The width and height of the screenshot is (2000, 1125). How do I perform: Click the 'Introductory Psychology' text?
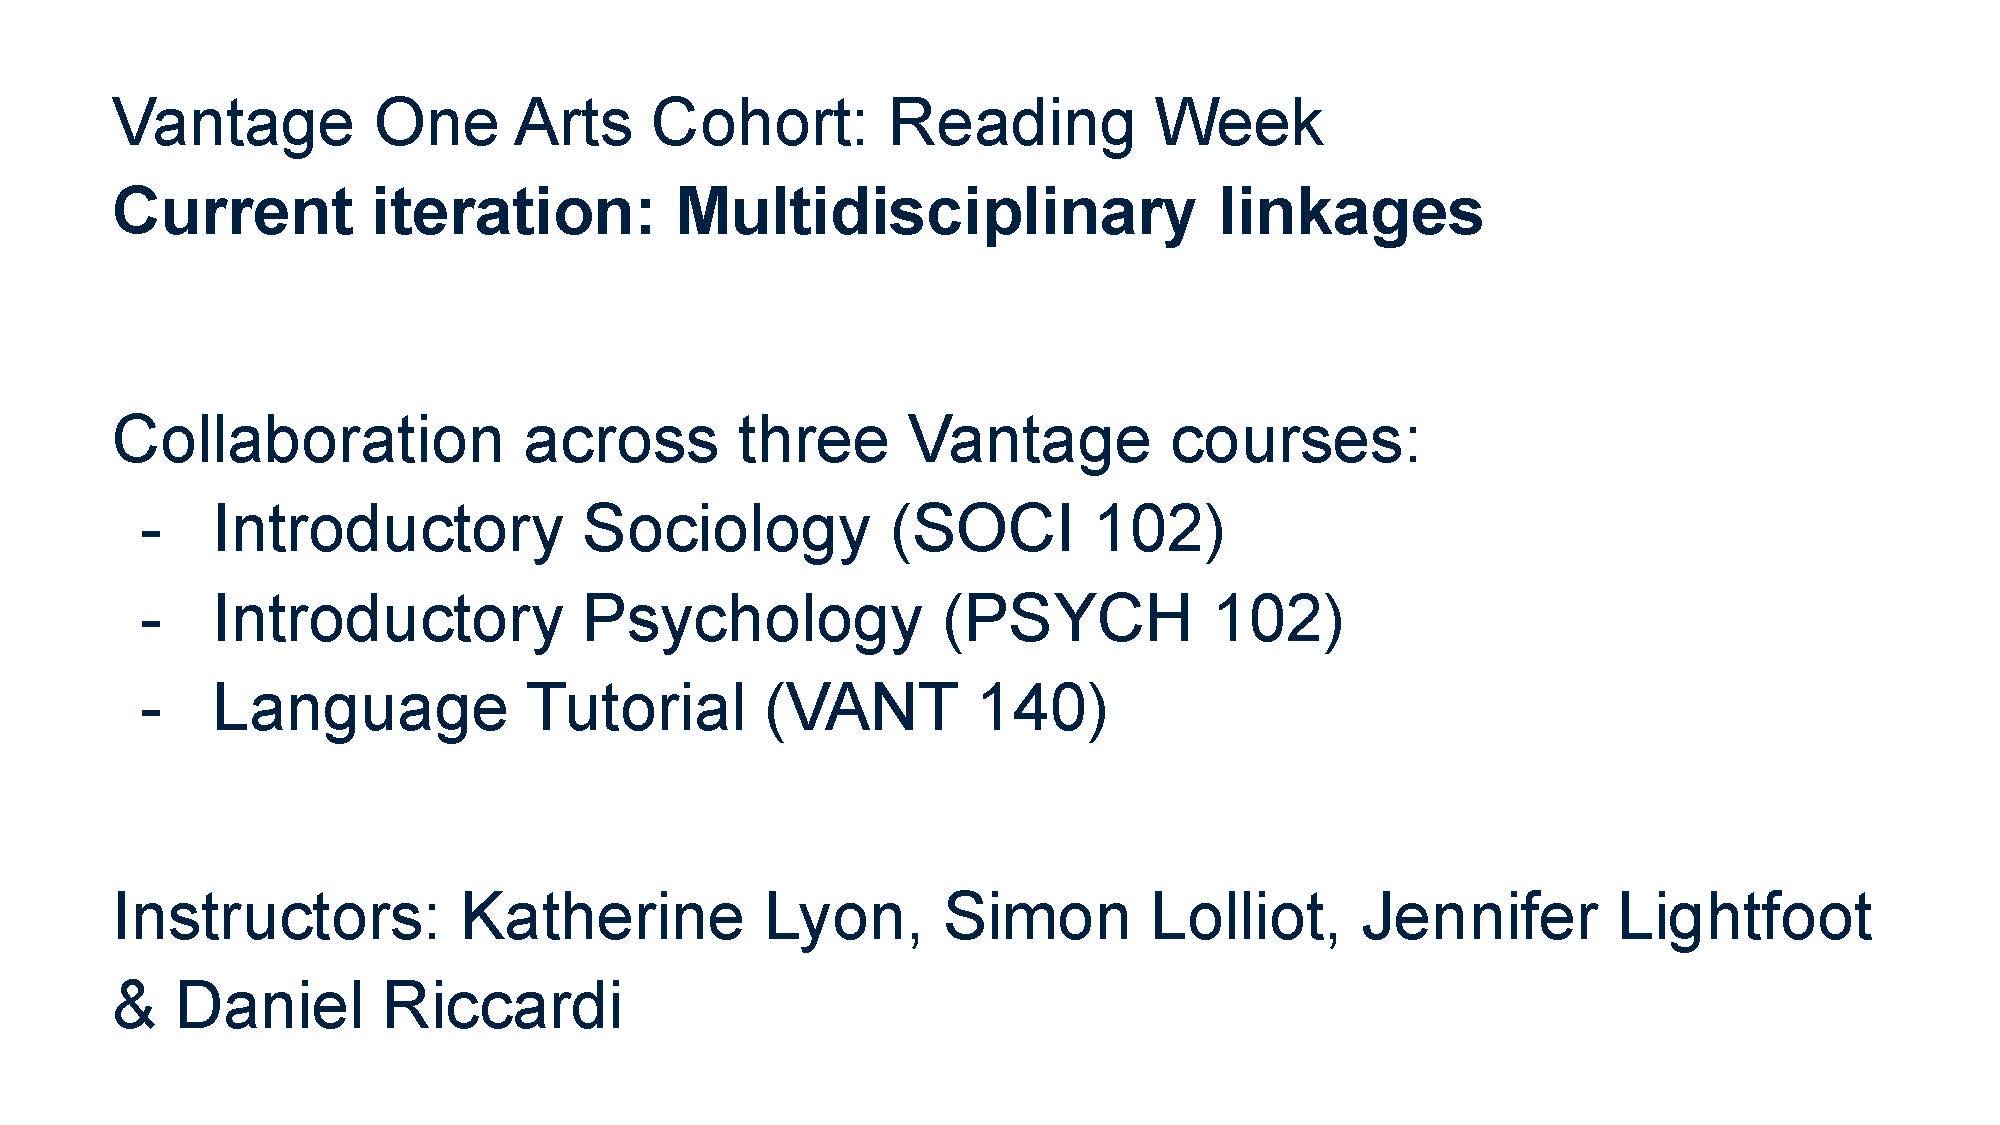pyautogui.click(x=567, y=618)
